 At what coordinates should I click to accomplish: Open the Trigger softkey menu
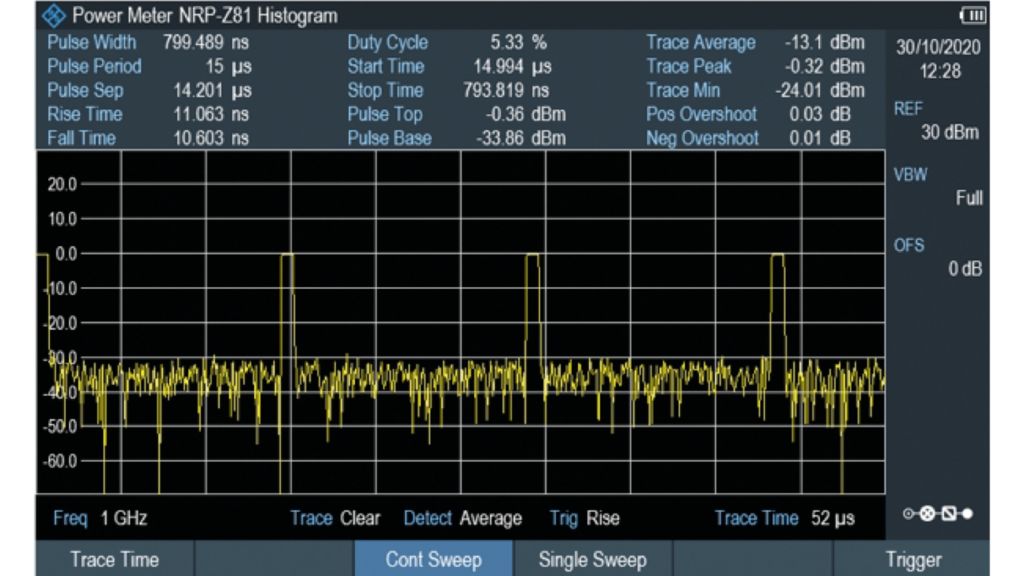click(912, 560)
